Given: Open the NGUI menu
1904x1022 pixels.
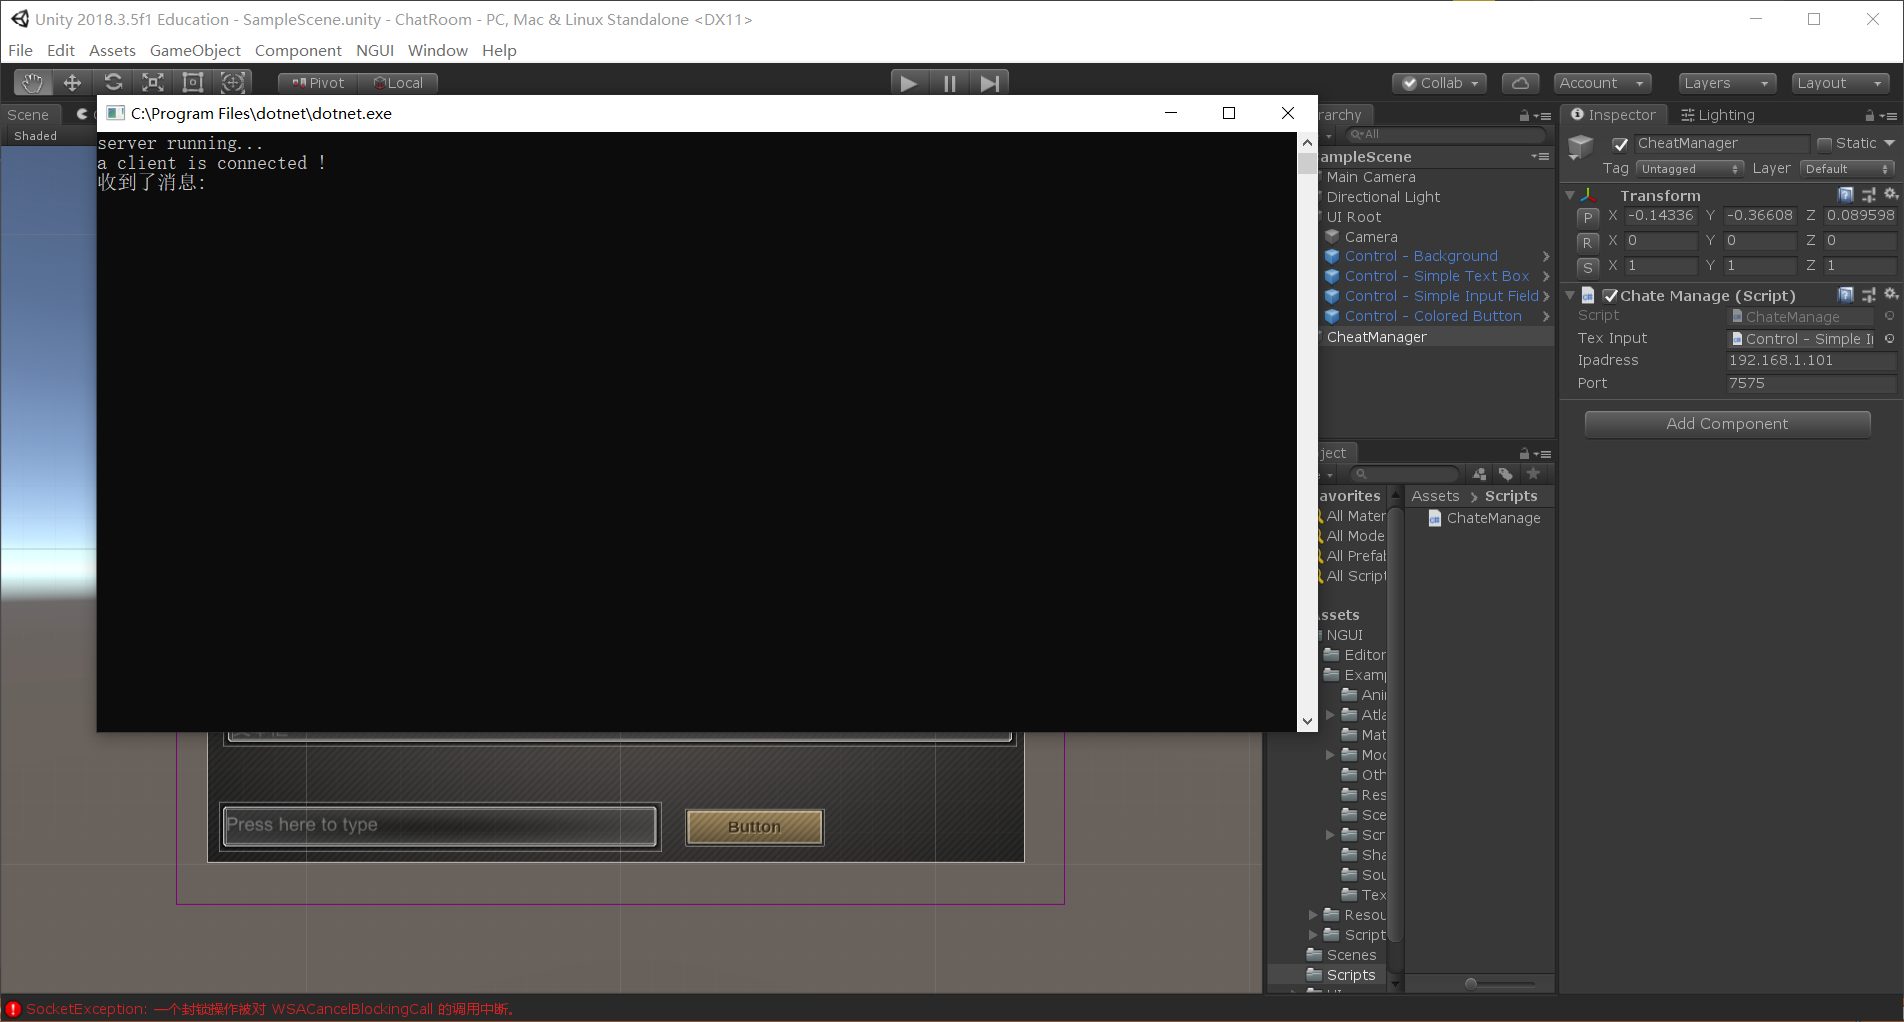Looking at the screenshot, I should point(375,50).
